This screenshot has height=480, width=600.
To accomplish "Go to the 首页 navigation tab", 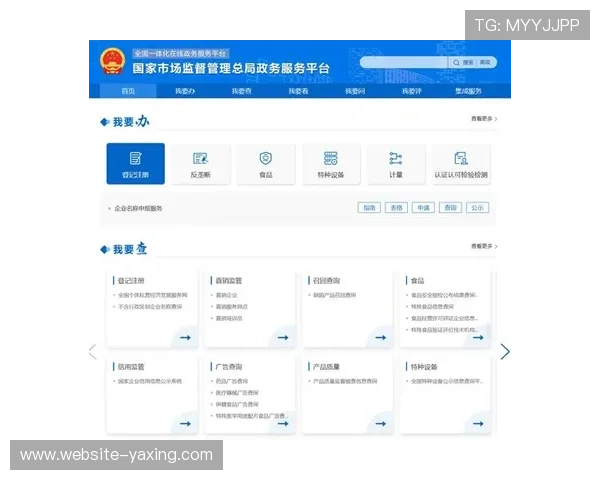I will [128, 91].
